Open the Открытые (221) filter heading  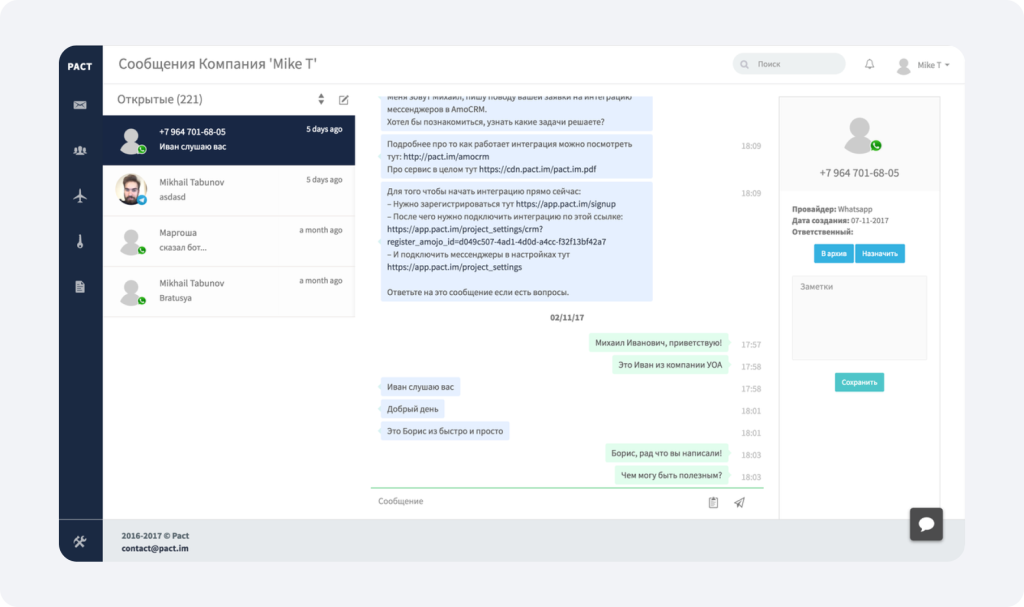pyautogui.click(x=159, y=99)
